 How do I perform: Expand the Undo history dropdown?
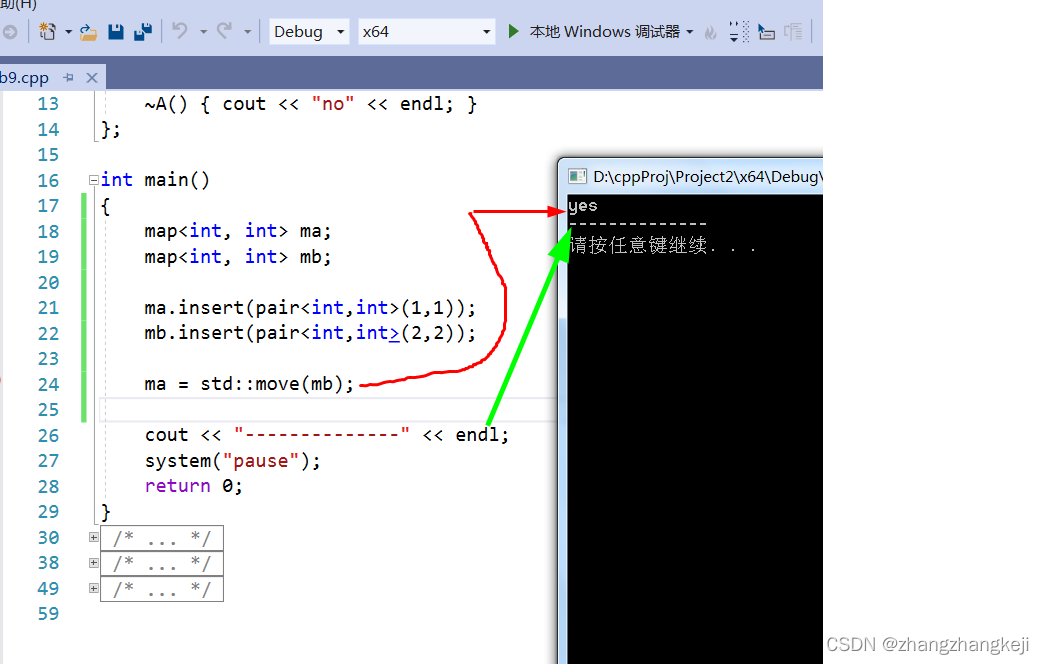[x=203, y=31]
